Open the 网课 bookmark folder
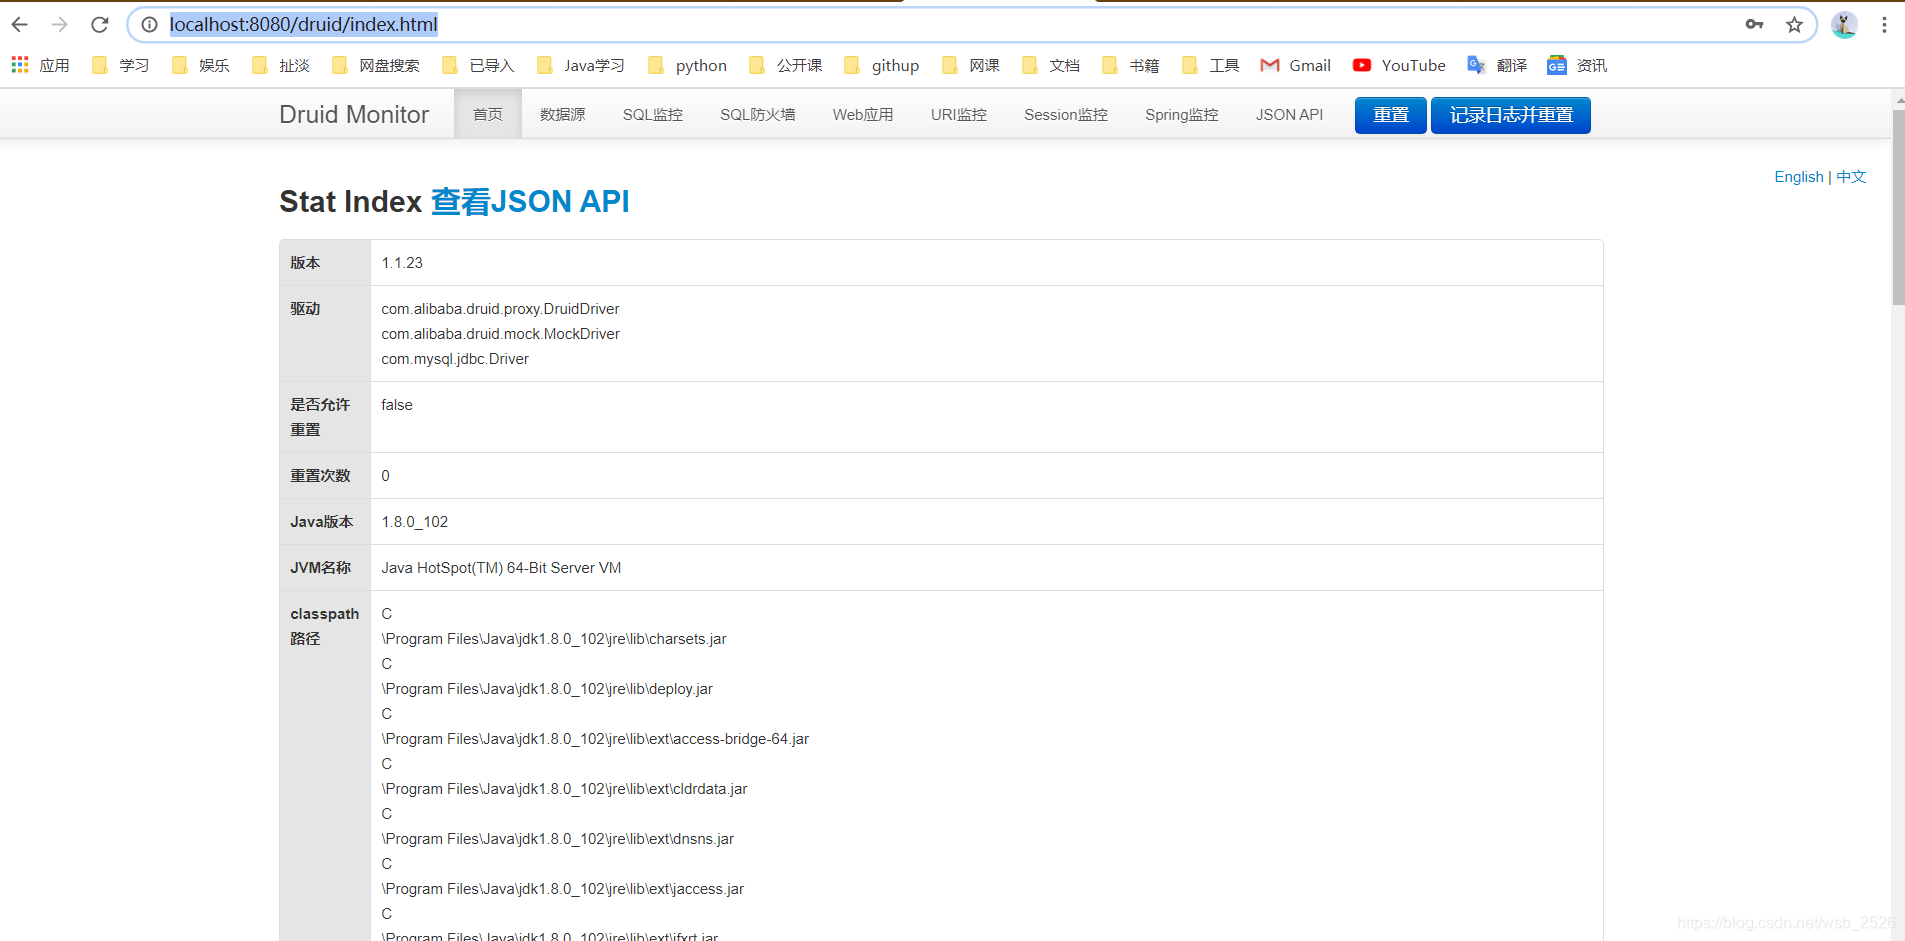This screenshot has height=941, width=1905. point(970,65)
